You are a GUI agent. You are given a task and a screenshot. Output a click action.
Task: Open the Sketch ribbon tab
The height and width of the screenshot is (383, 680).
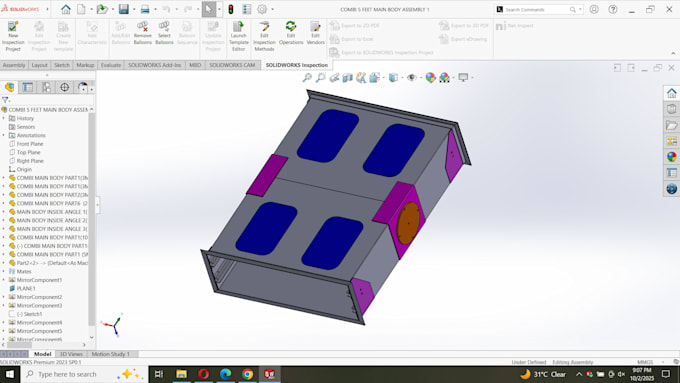[62, 65]
